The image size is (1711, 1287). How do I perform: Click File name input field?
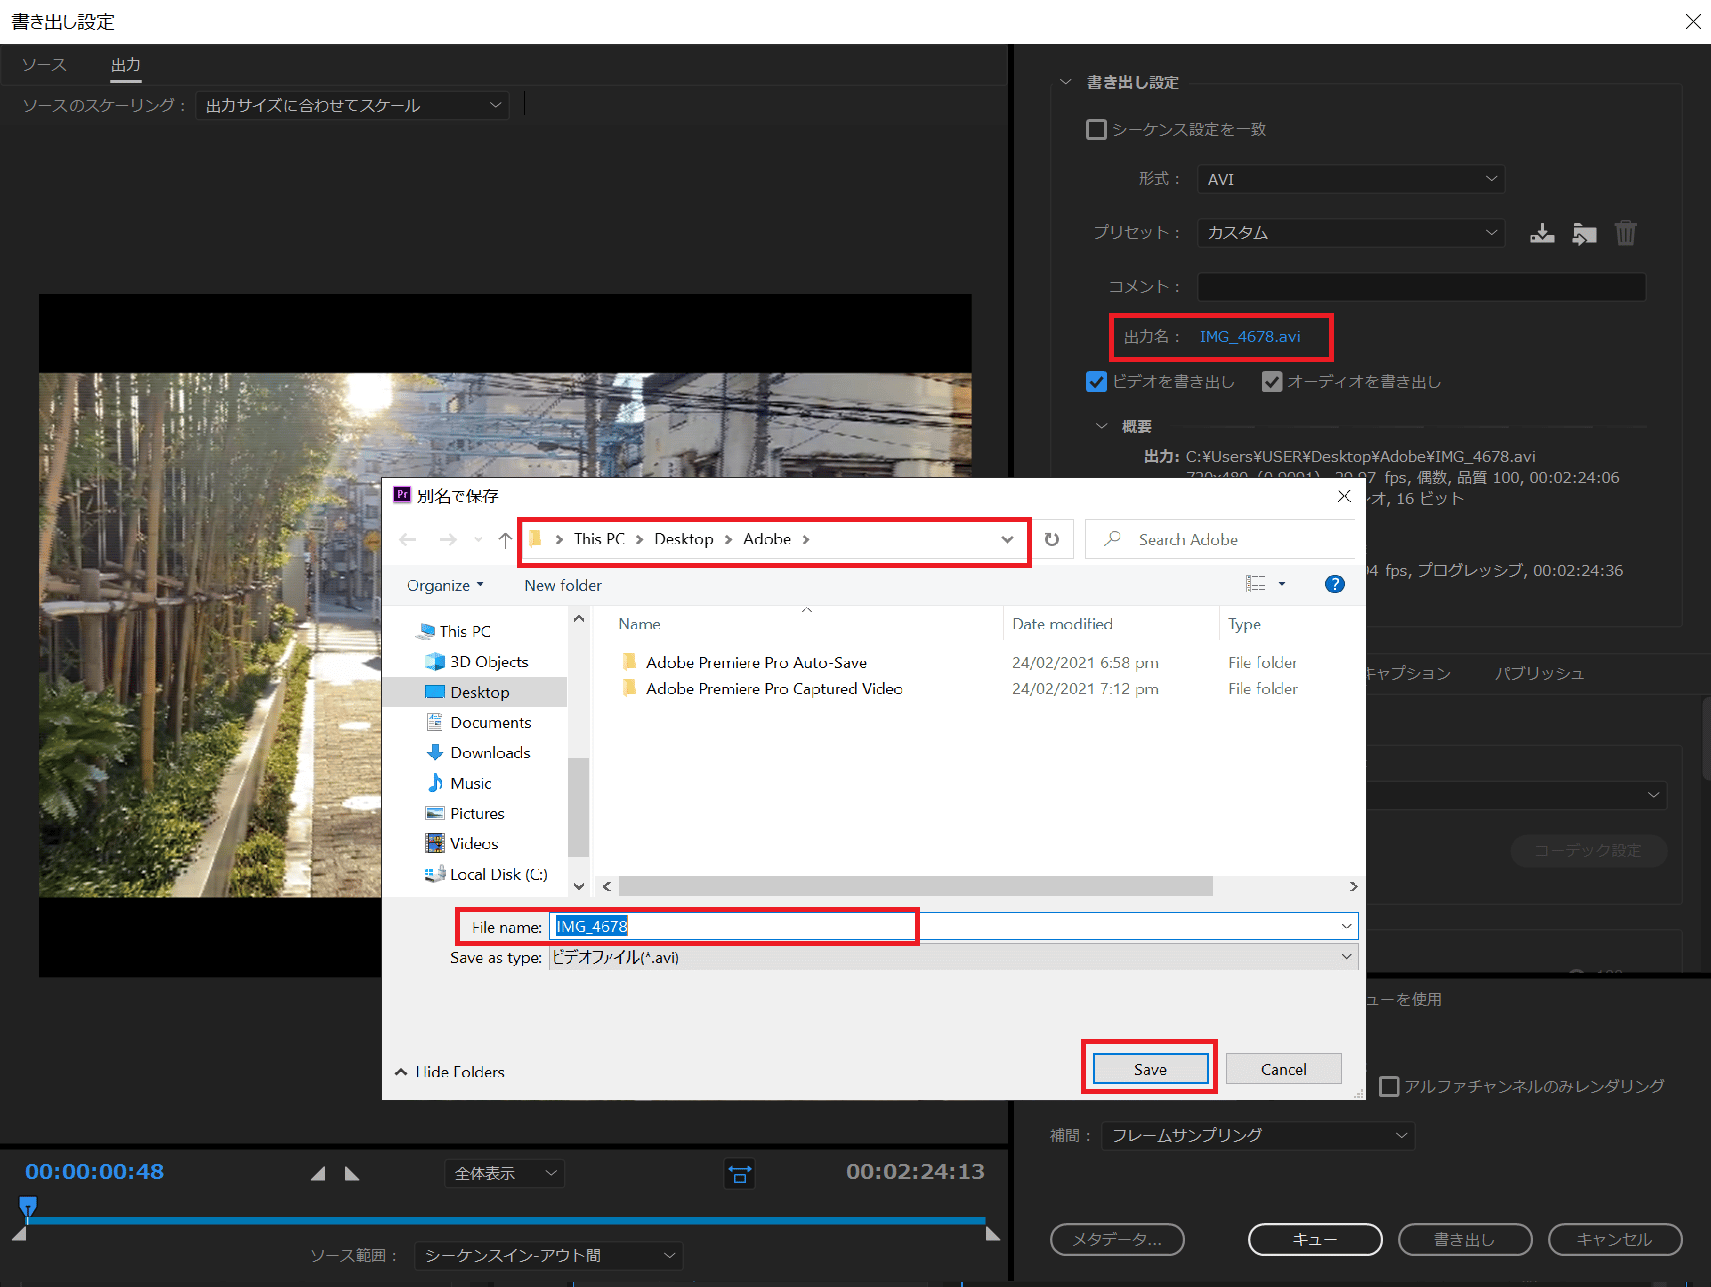coord(953,926)
